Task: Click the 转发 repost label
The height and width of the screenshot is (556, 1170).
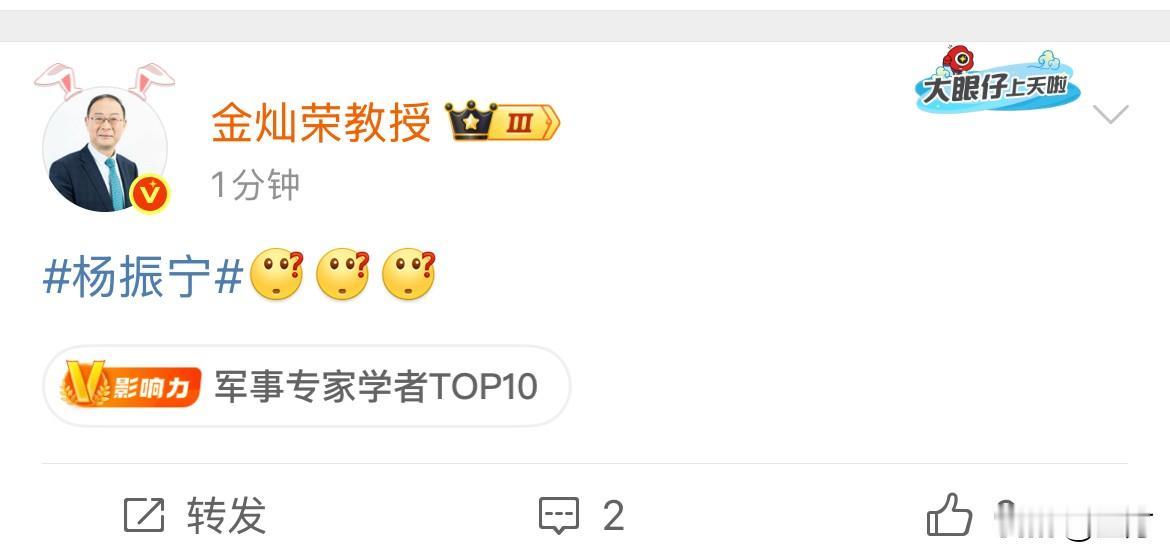Action: [x=227, y=515]
